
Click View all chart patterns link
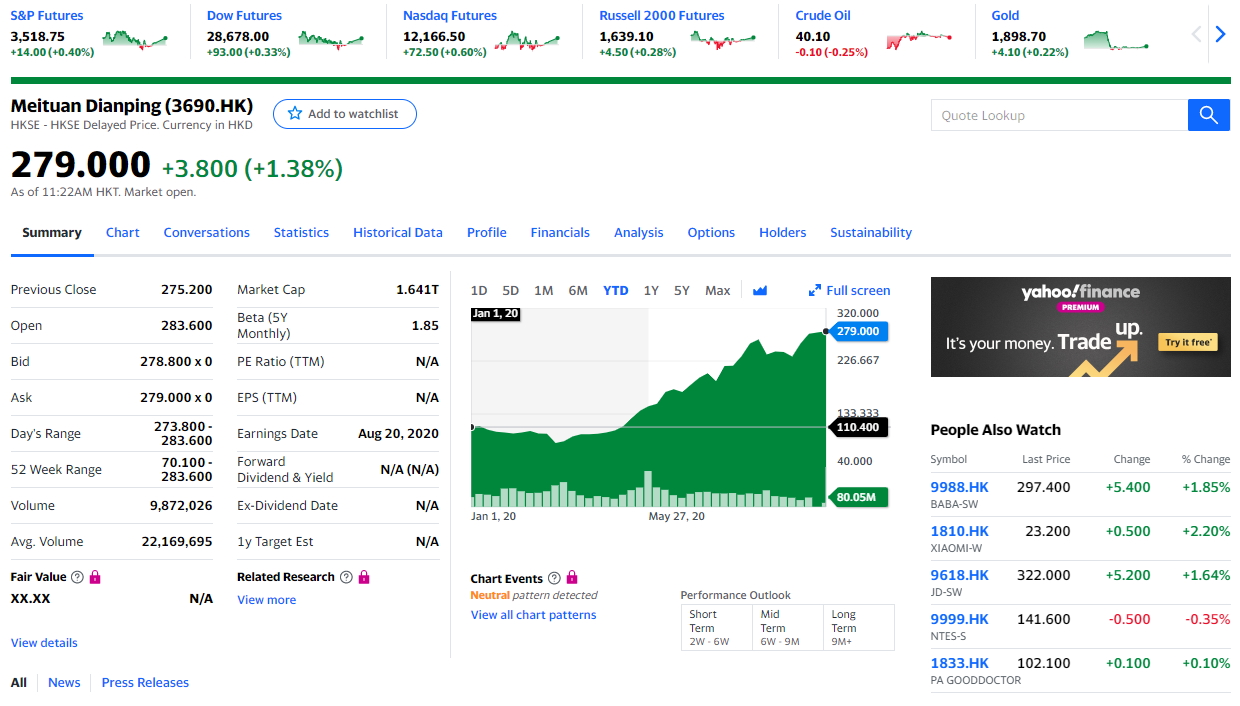point(533,615)
